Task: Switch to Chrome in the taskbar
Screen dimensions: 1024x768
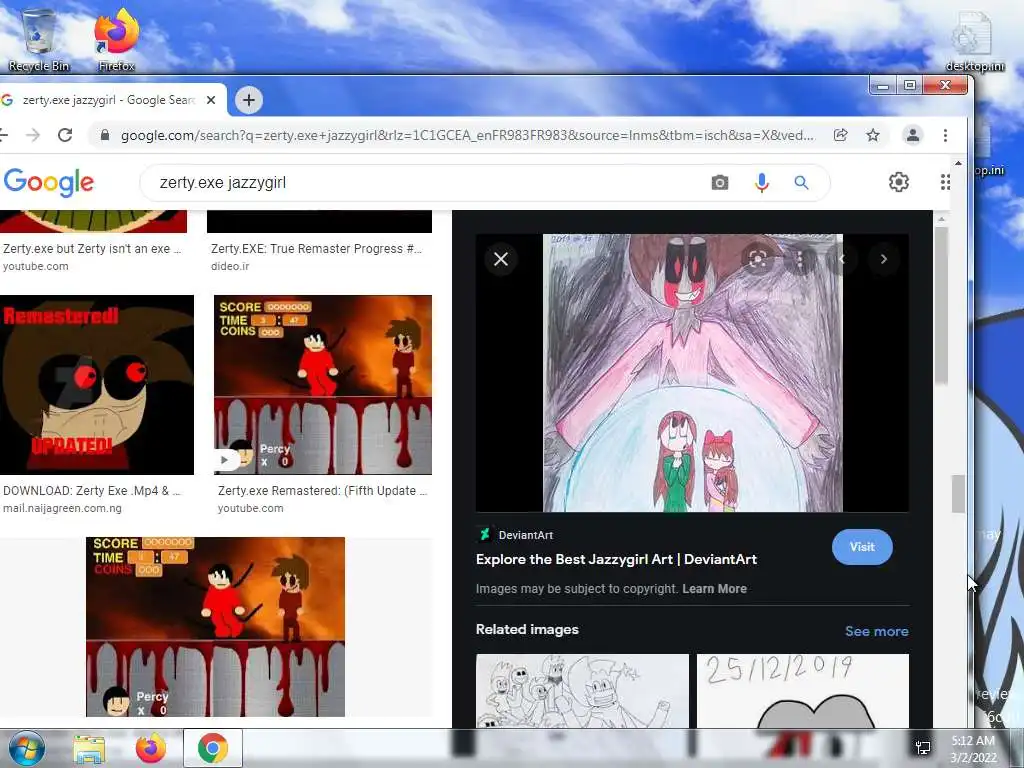Action: pos(212,748)
